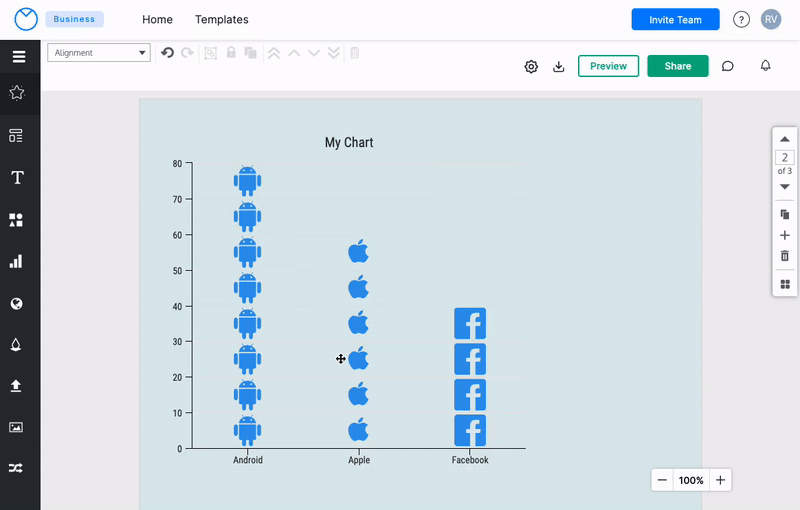
Task: Duplicate the current page
Action: (785, 215)
